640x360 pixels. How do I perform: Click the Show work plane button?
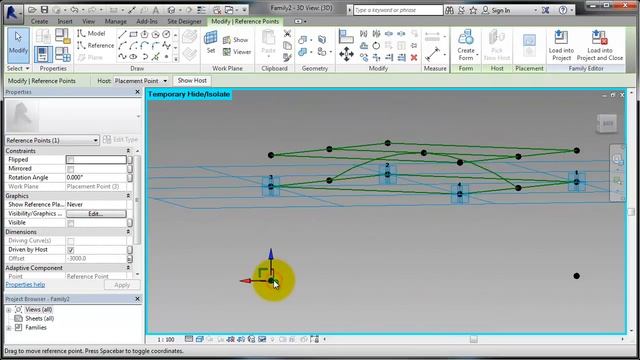[236, 40]
